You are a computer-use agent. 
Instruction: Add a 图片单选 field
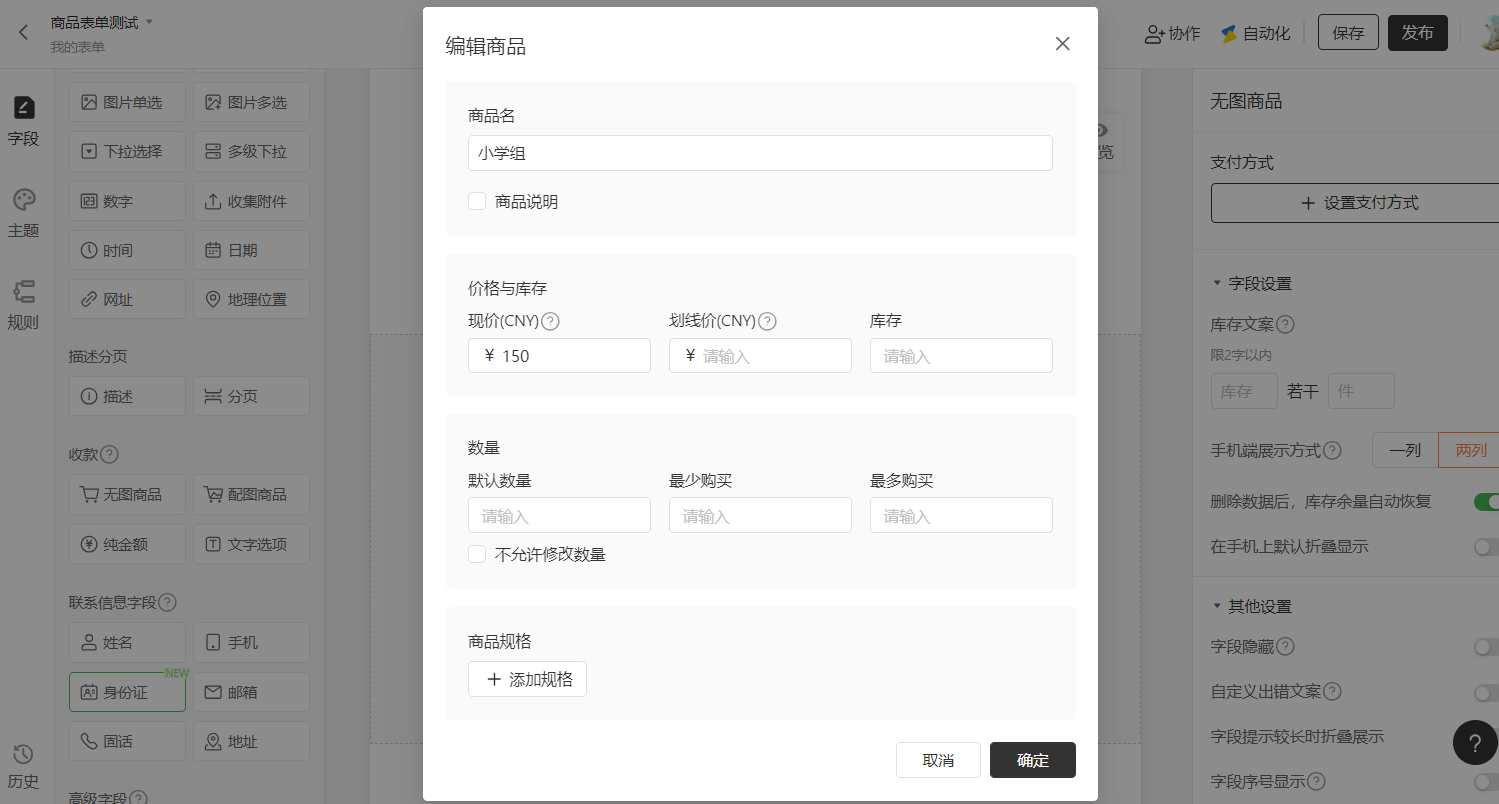127,102
